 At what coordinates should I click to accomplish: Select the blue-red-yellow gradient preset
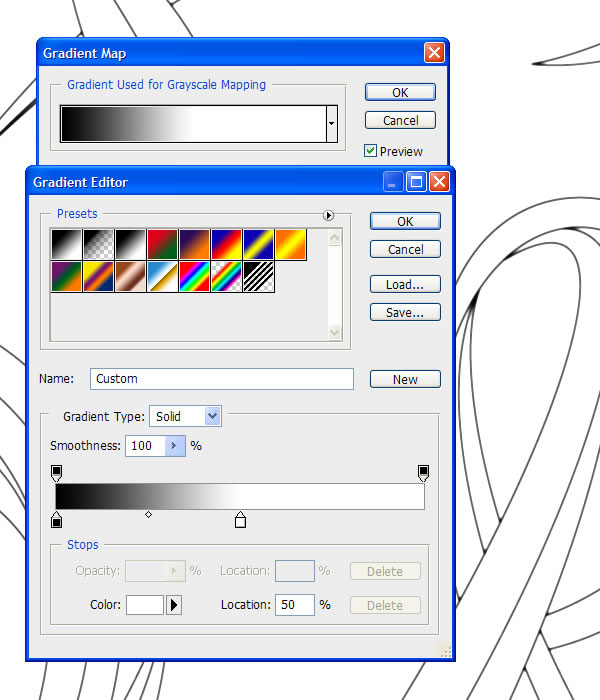click(x=227, y=244)
